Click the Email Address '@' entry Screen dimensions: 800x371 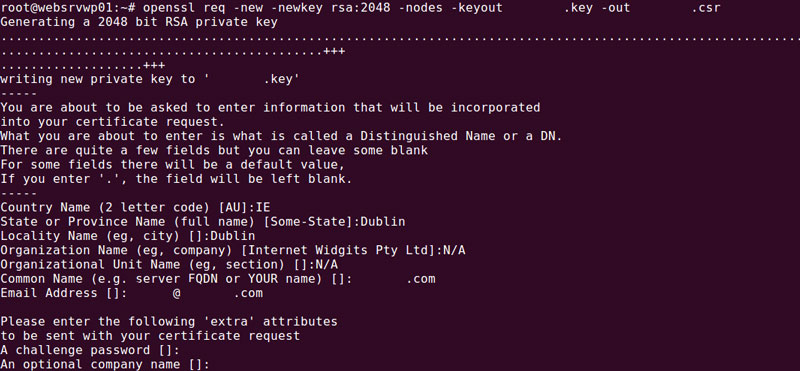(x=177, y=293)
